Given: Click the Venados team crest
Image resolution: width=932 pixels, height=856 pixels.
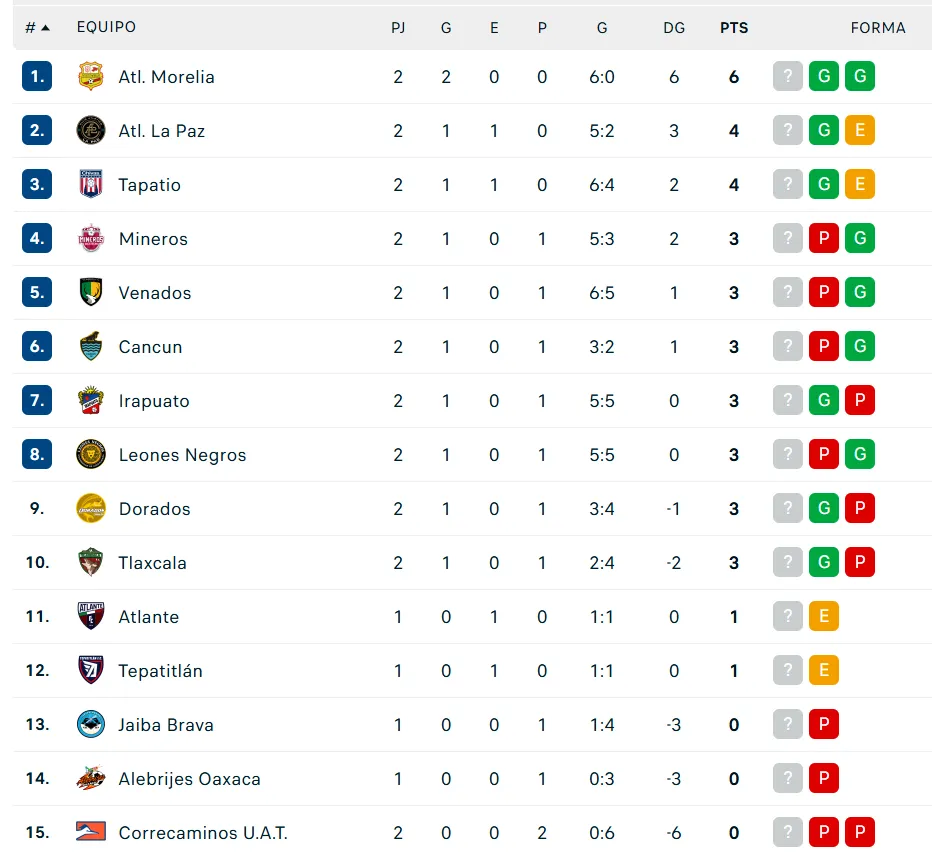Looking at the screenshot, I should coord(91,293).
